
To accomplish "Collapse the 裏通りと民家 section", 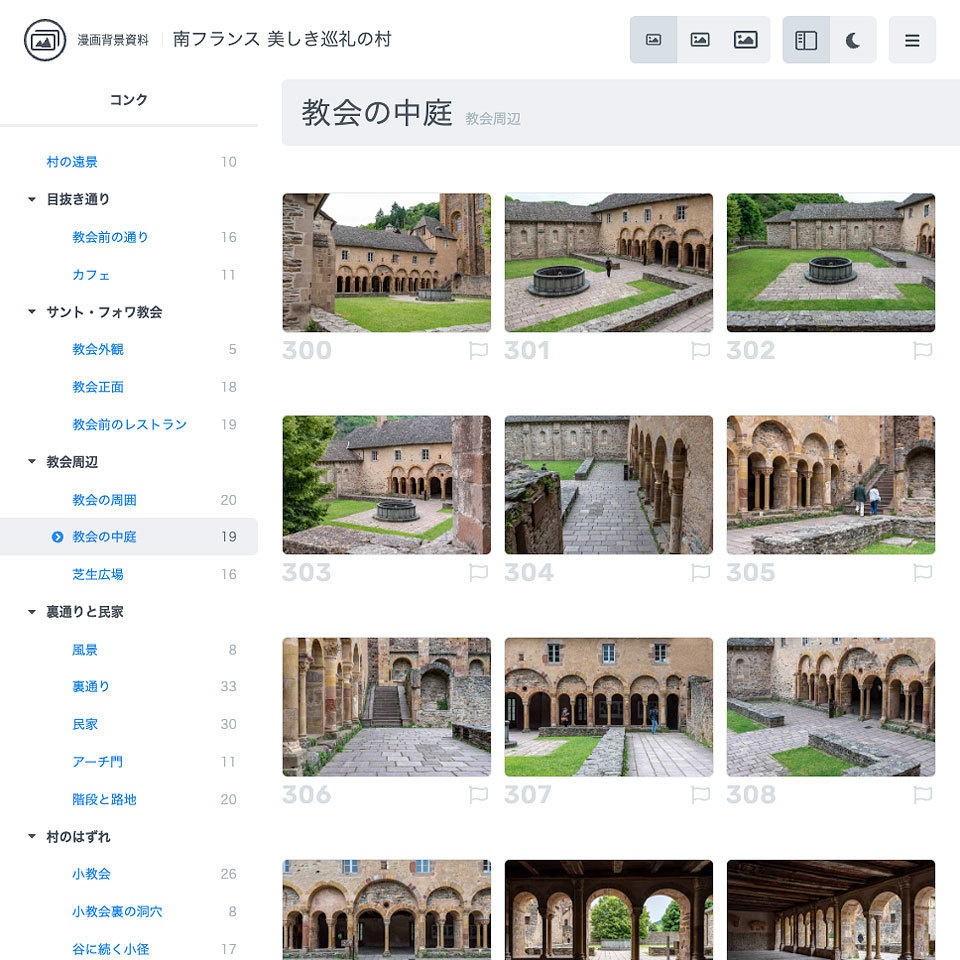I will [32, 612].
